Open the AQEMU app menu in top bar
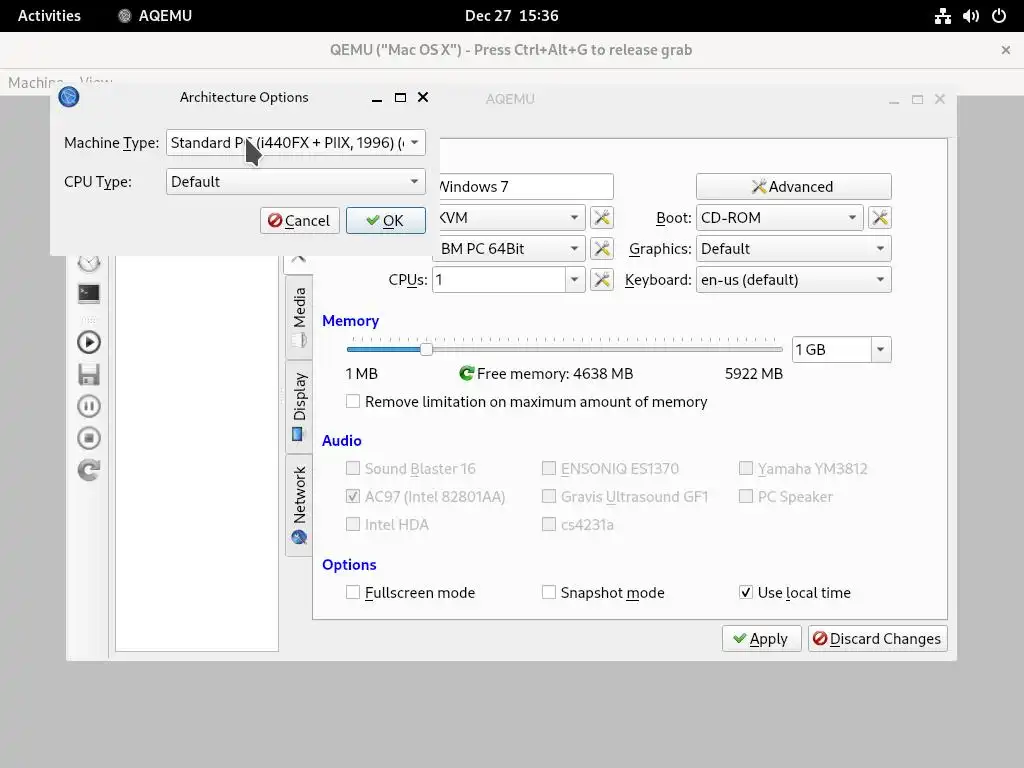 click(x=155, y=16)
